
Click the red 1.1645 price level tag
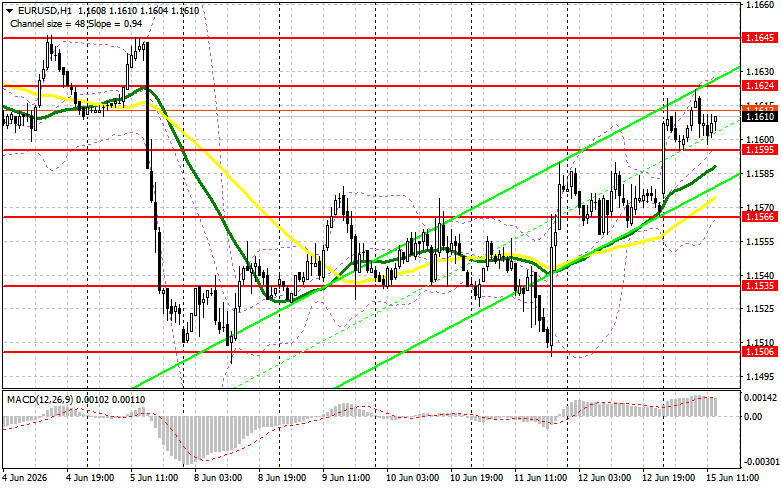pyautogui.click(x=760, y=38)
